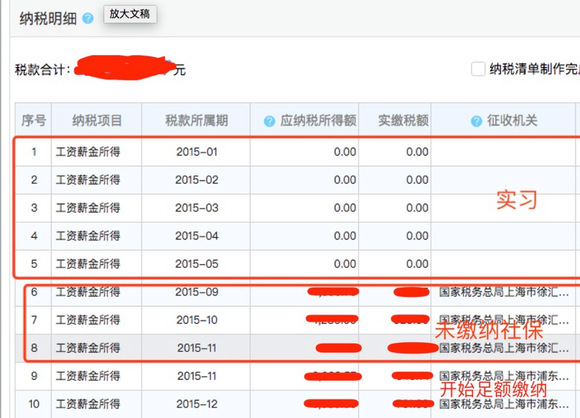The image size is (580, 418).
Task: Tick the 纳税清单制作完成 checkbox
Action: coord(478,69)
